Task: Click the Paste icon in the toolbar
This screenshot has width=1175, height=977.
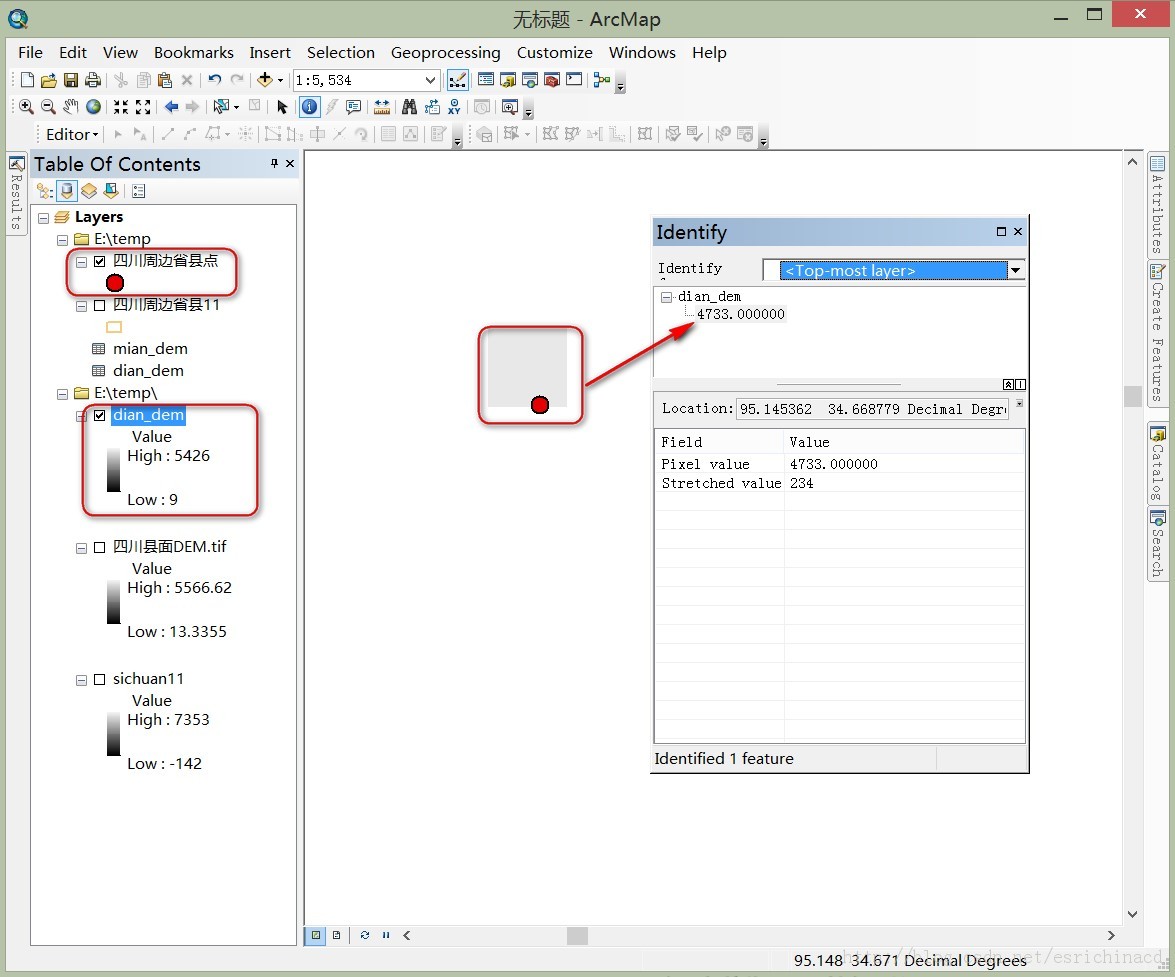Action: (x=165, y=80)
